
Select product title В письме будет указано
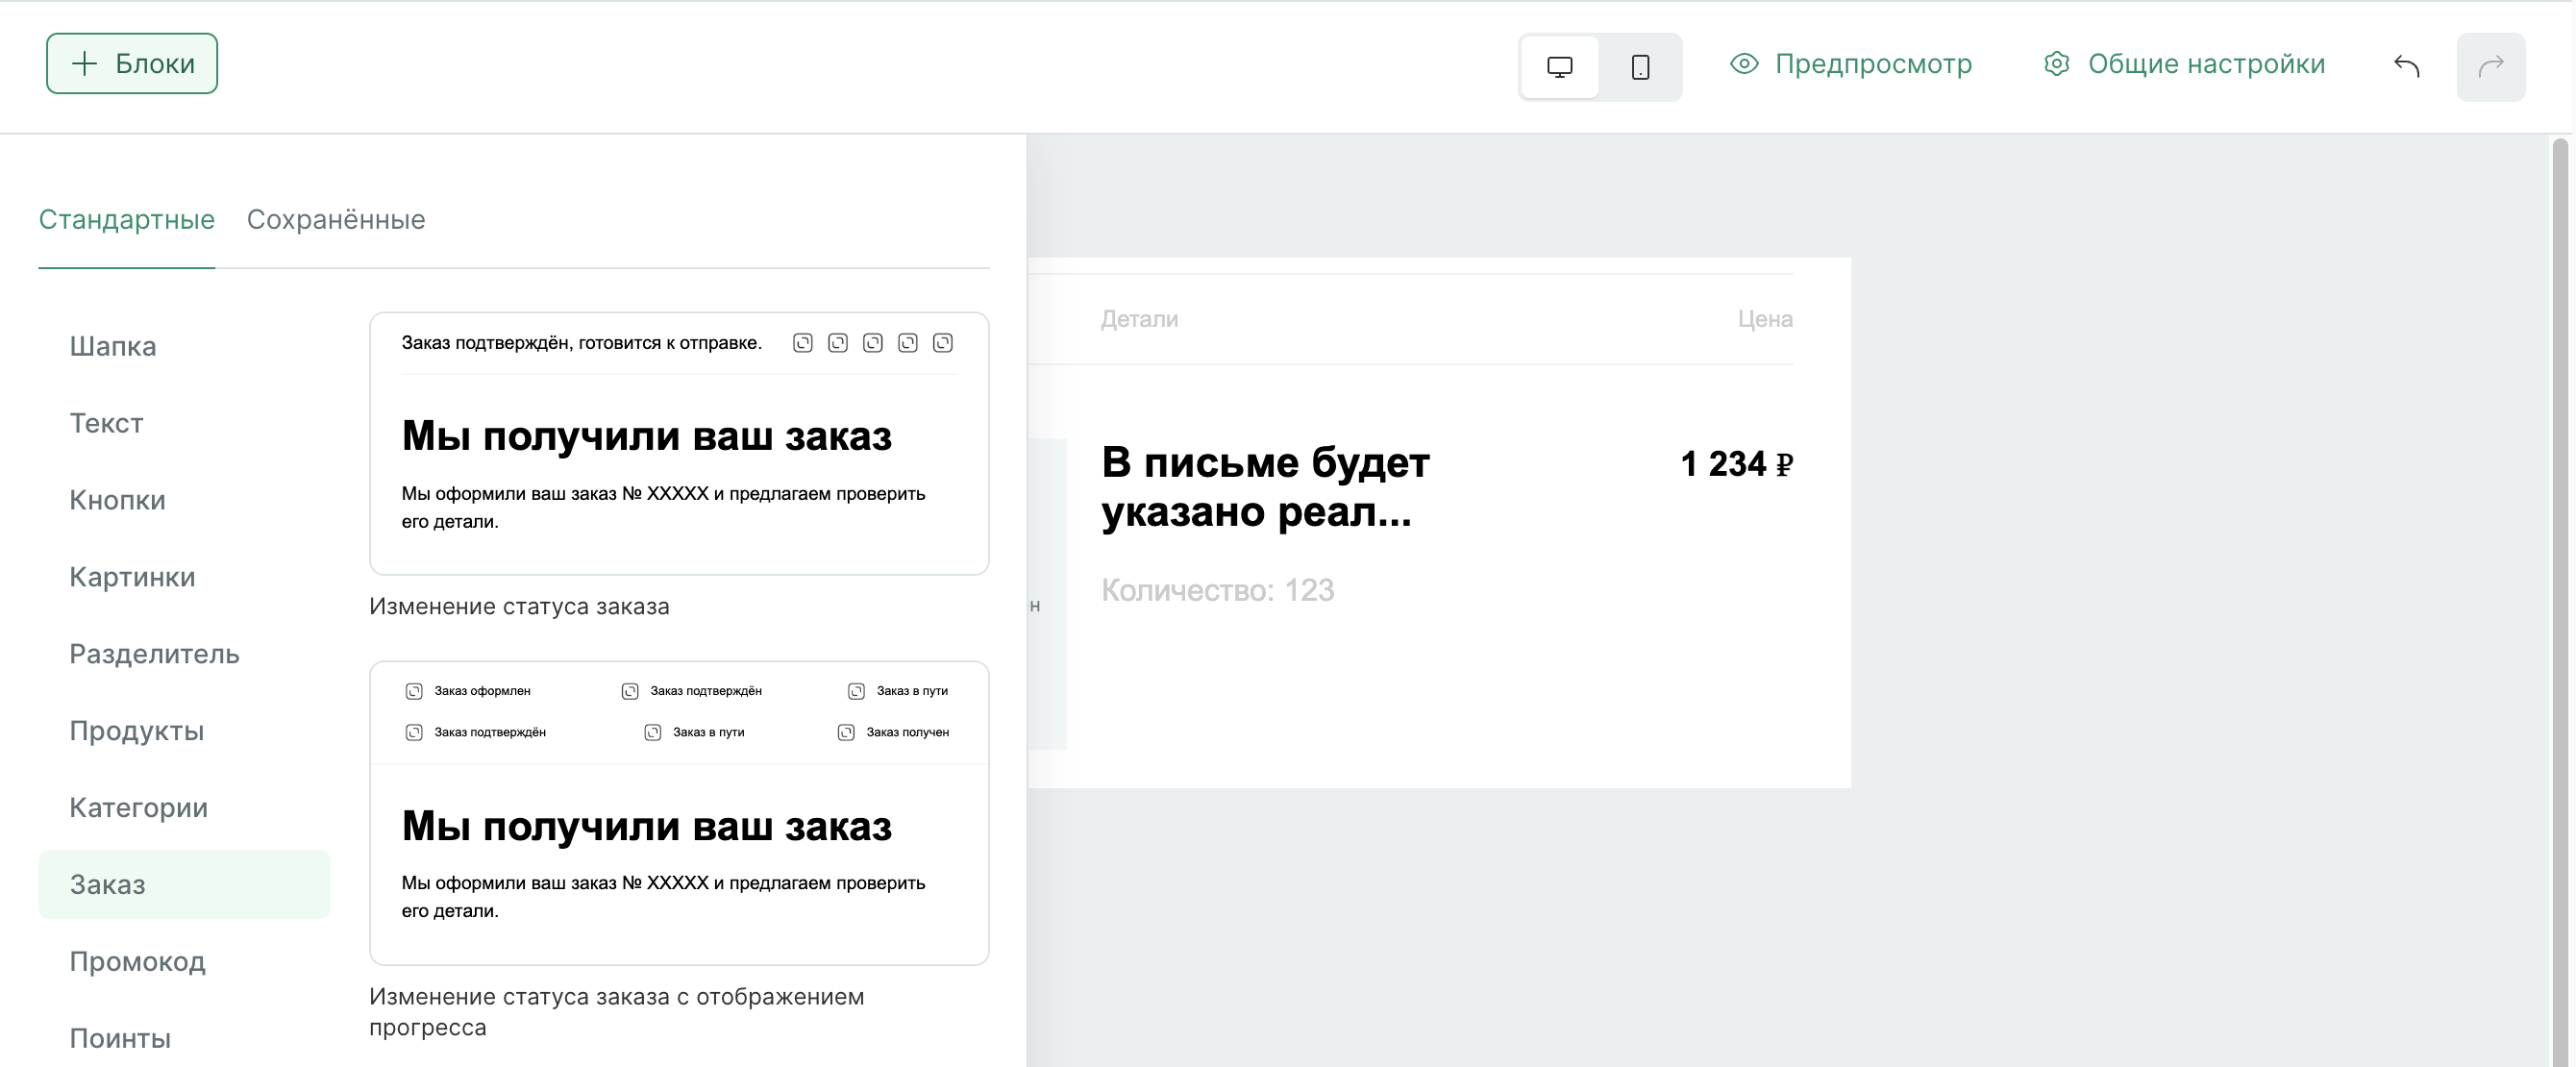(x=1265, y=488)
